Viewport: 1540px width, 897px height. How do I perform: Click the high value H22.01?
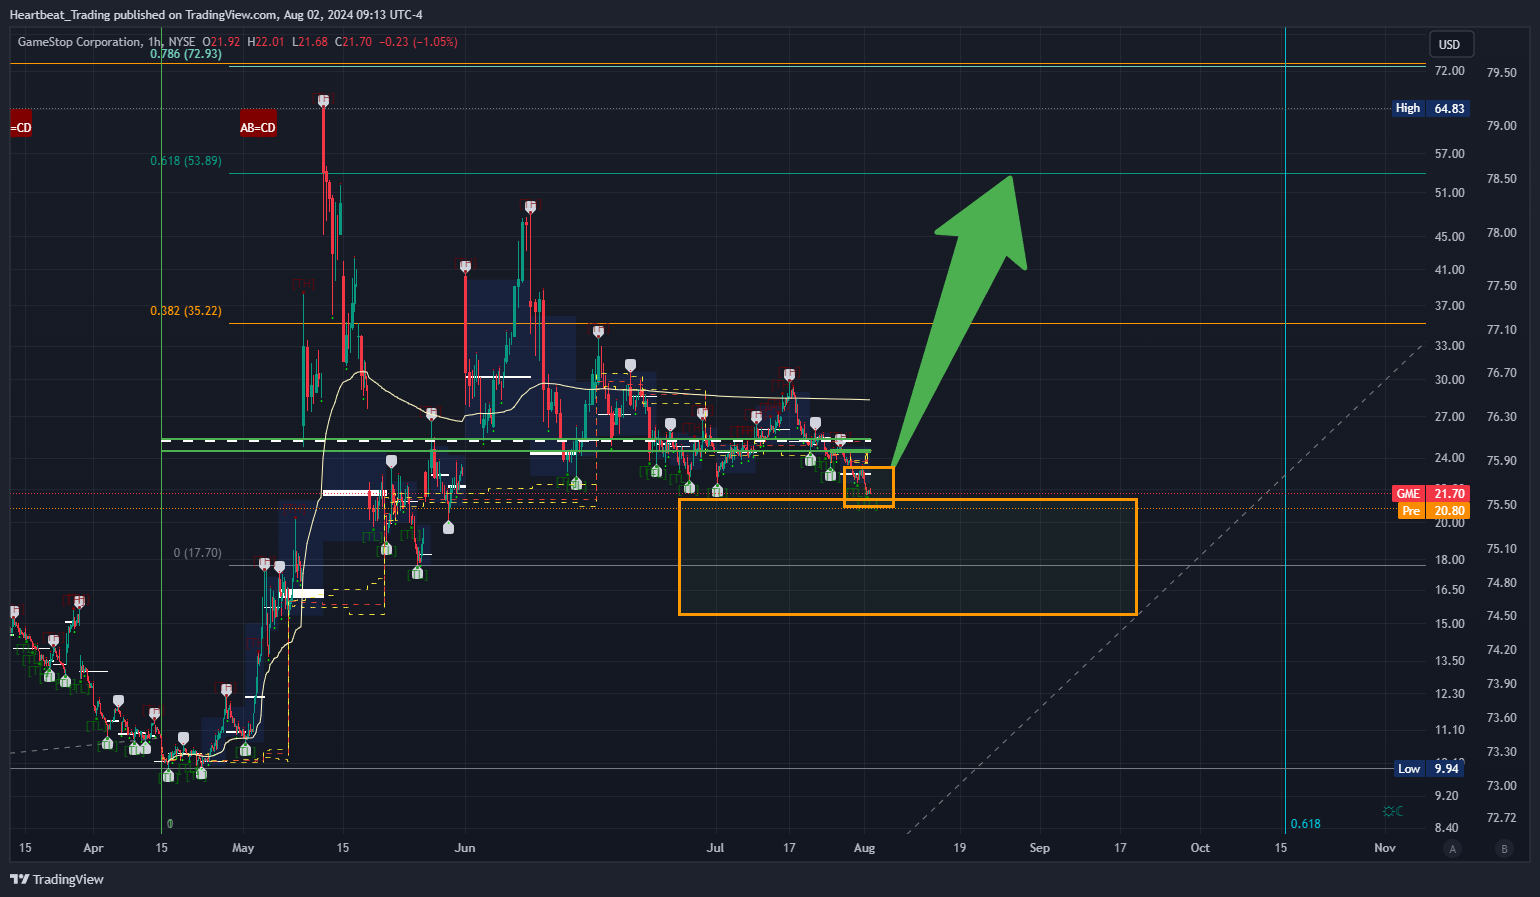(x=266, y=42)
